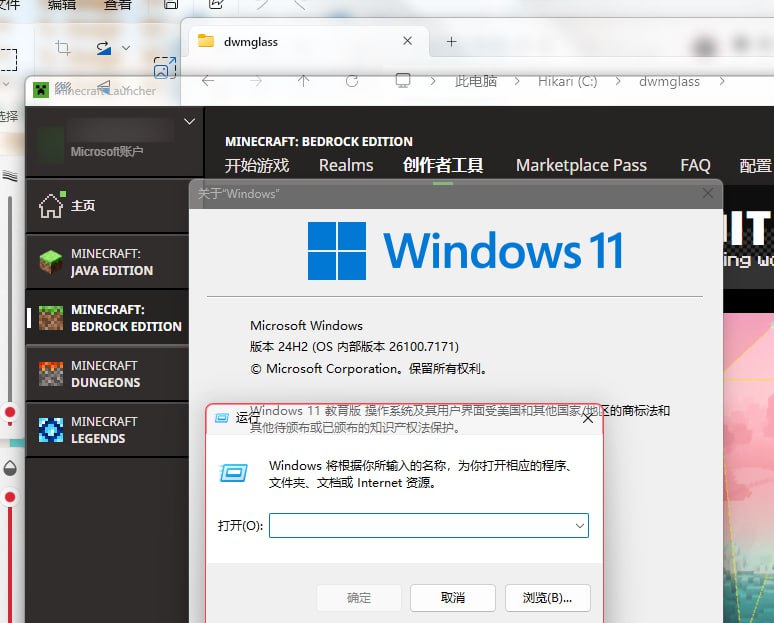Expand chevron after 此电脑 breadcrumb
Image resolution: width=774 pixels, height=623 pixels.
click(x=516, y=81)
